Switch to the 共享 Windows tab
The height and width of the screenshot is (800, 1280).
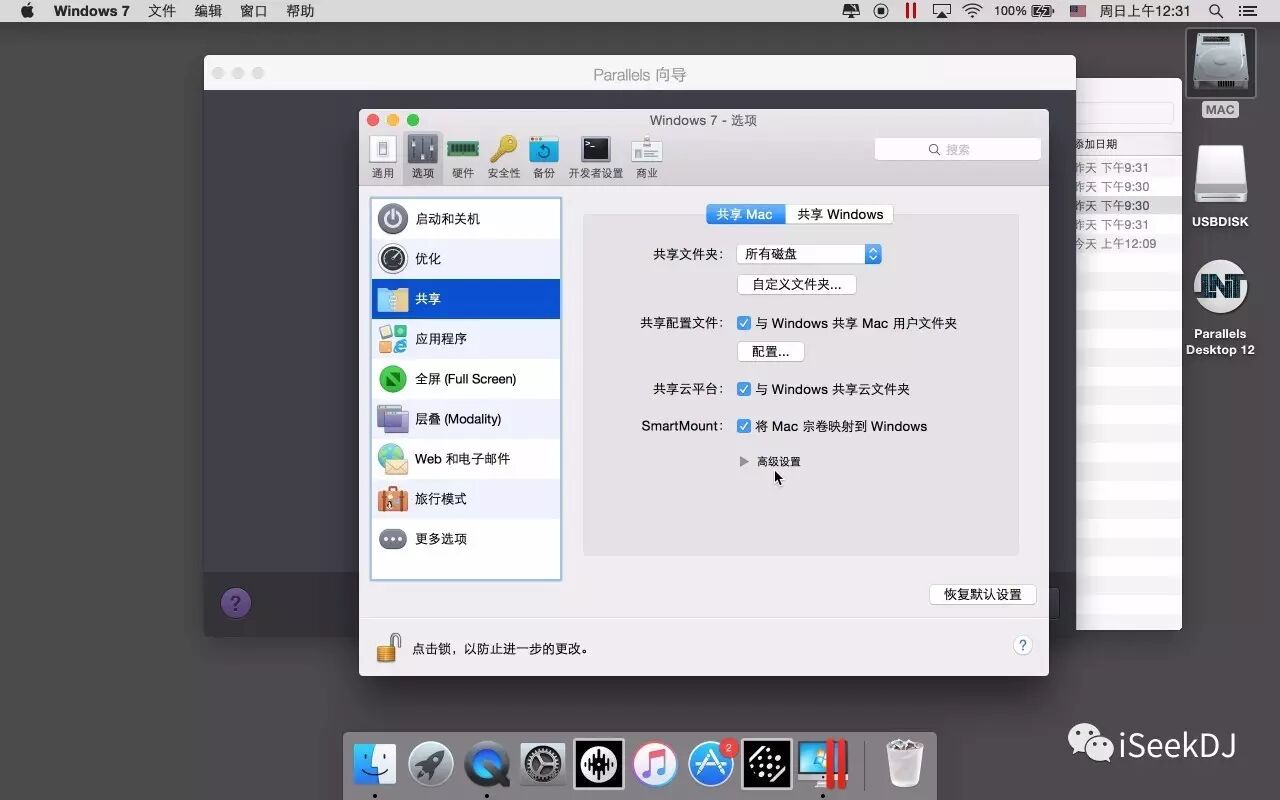tap(840, 214)
